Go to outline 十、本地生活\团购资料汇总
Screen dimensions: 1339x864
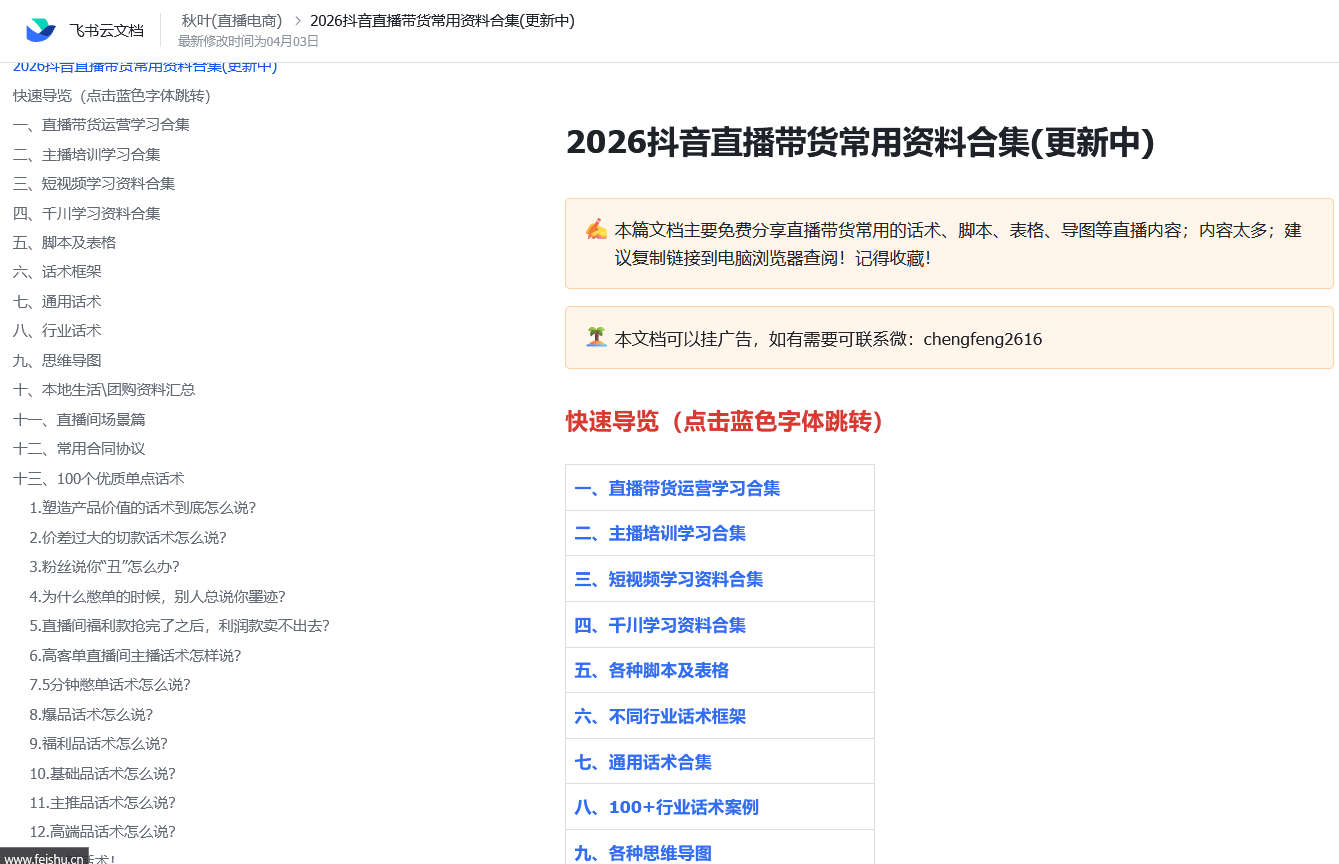(104, 390)
